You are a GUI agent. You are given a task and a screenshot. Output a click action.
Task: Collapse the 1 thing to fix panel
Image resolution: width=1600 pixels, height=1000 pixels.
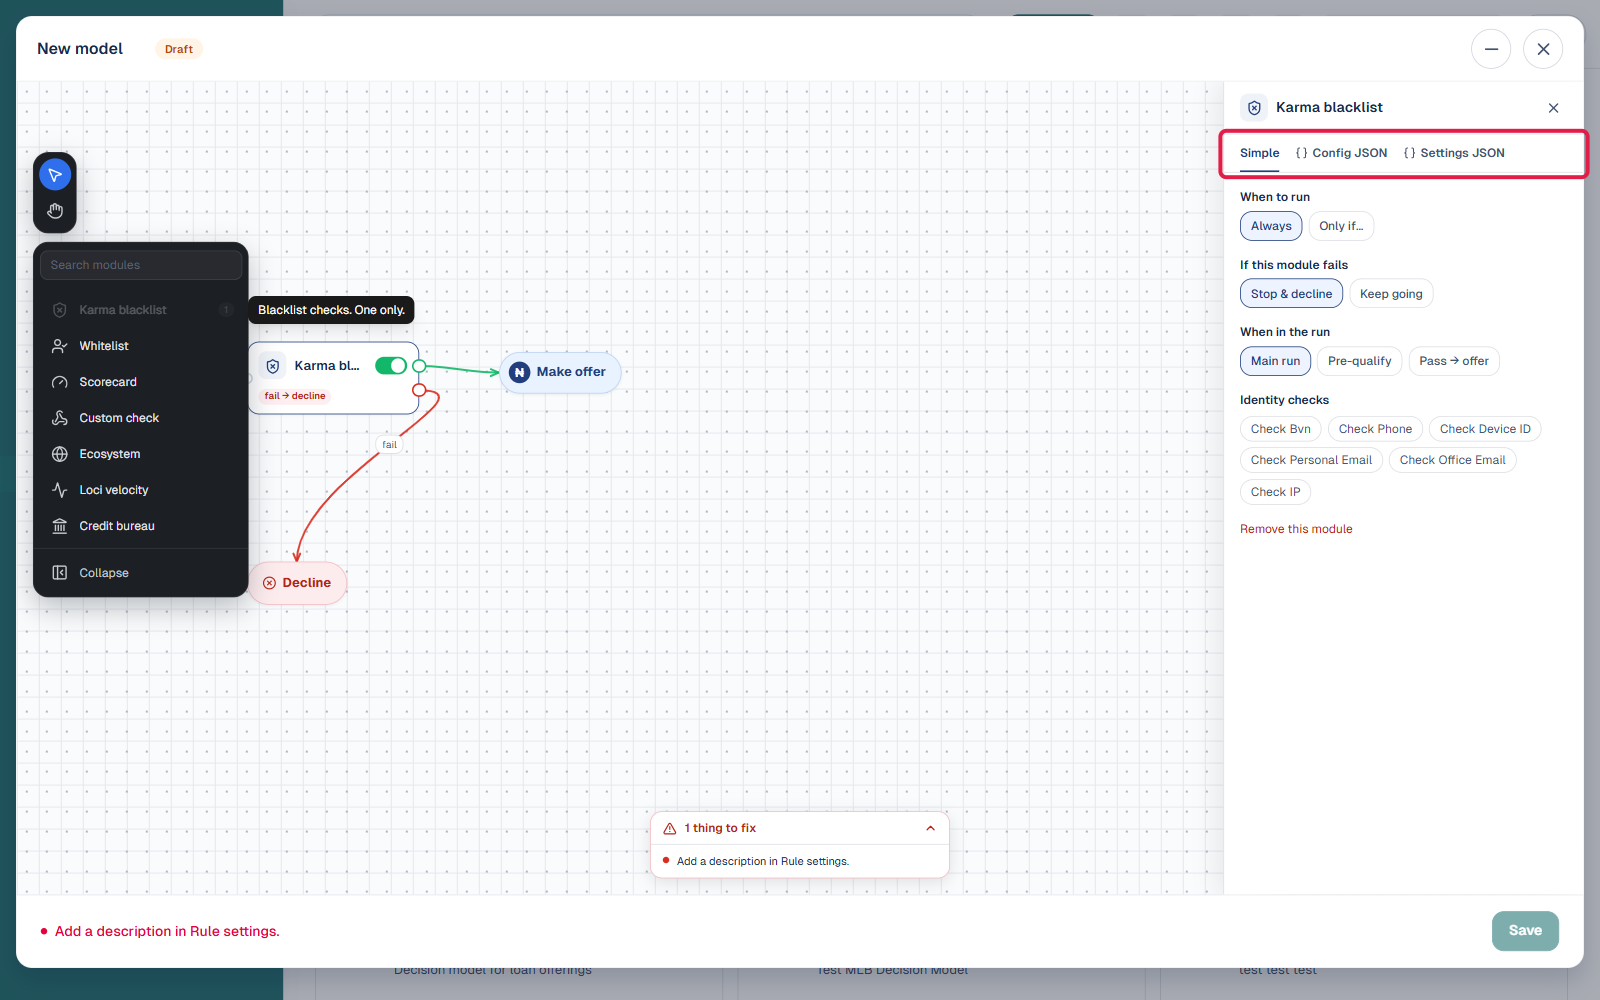(930, 828)
